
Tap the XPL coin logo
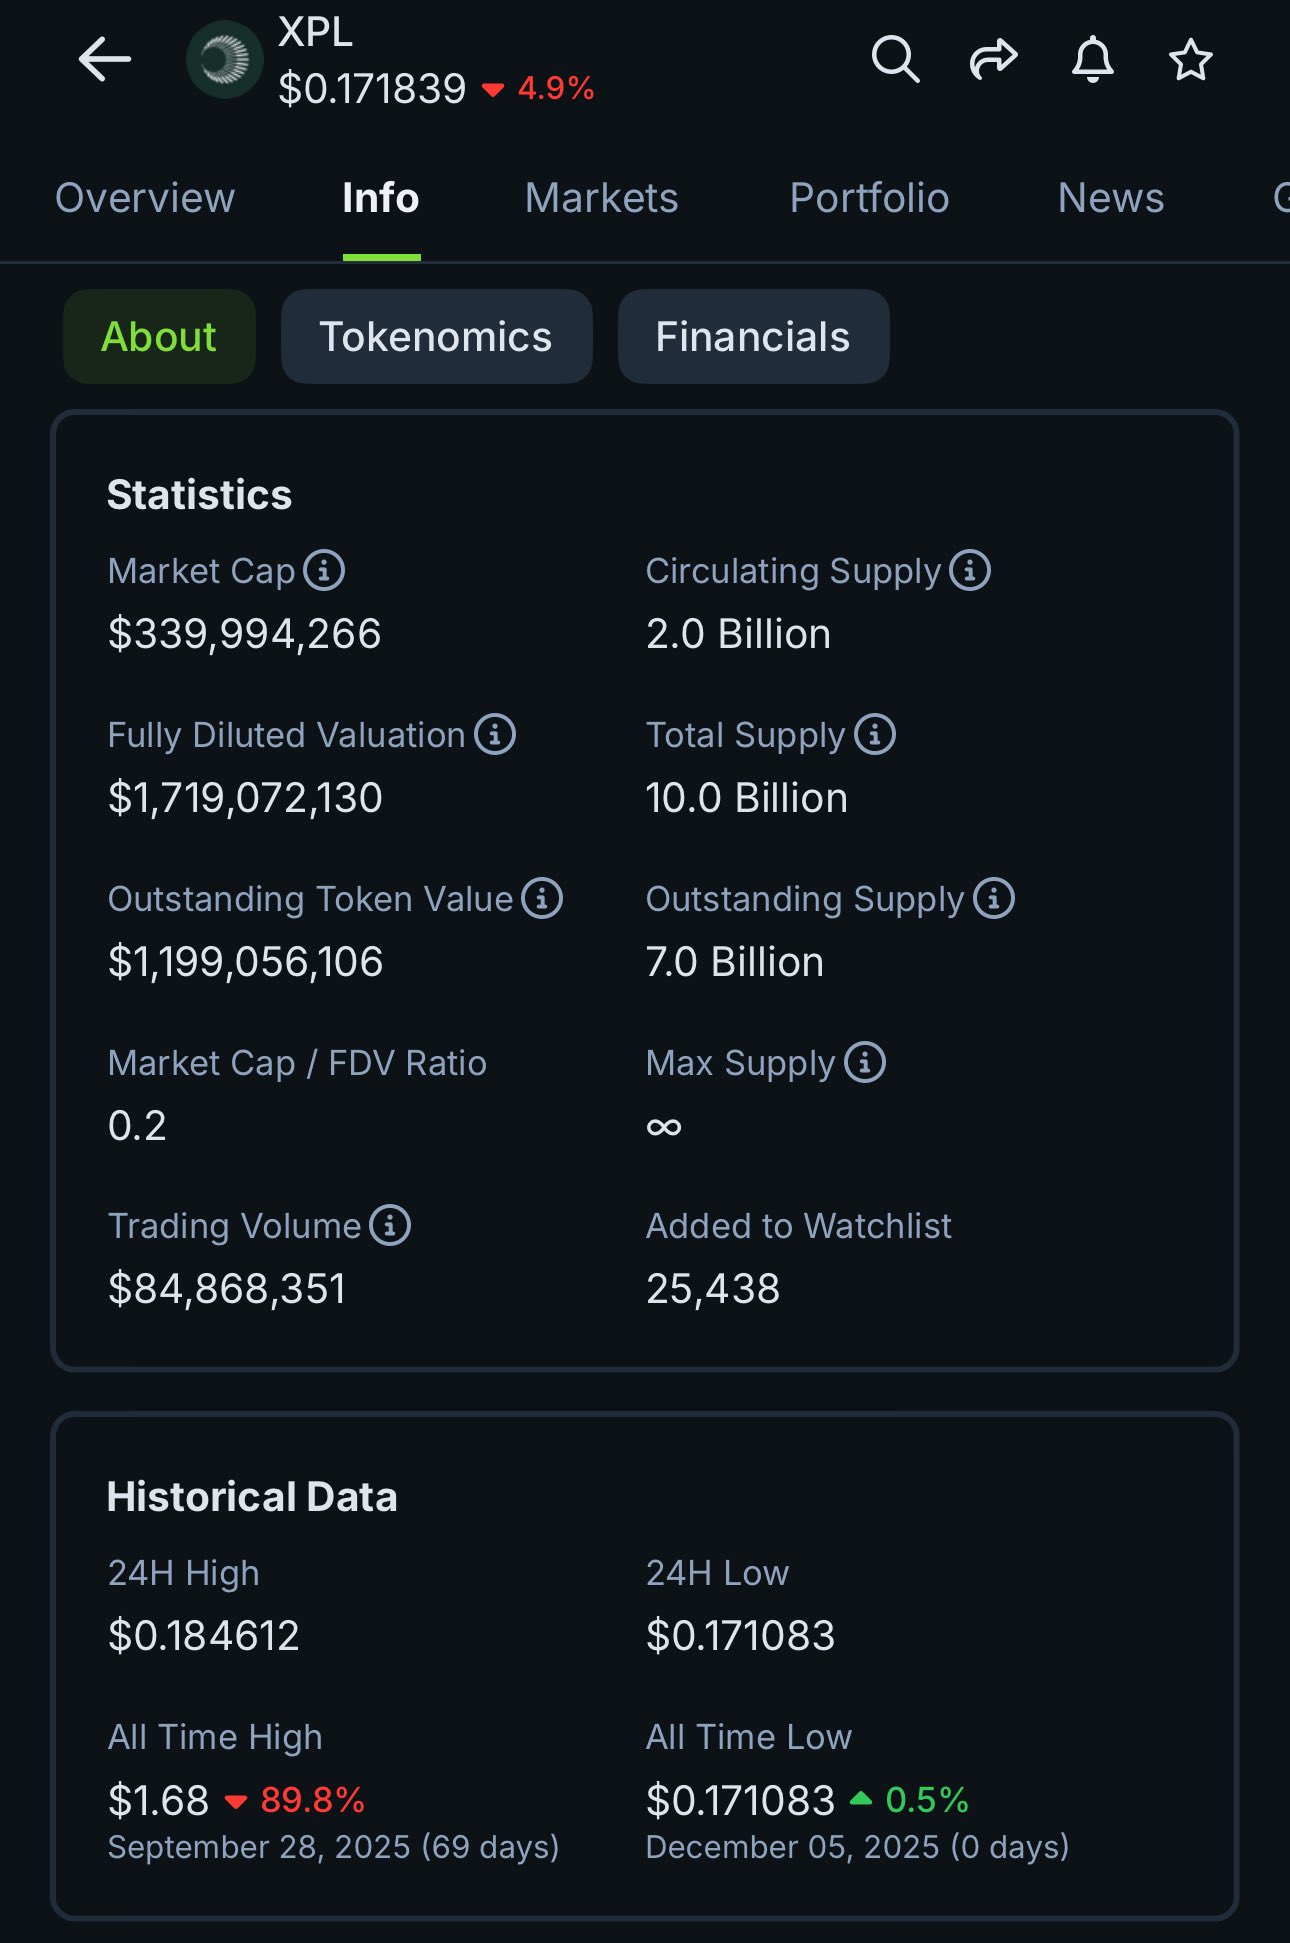click(x=225, y=60)
